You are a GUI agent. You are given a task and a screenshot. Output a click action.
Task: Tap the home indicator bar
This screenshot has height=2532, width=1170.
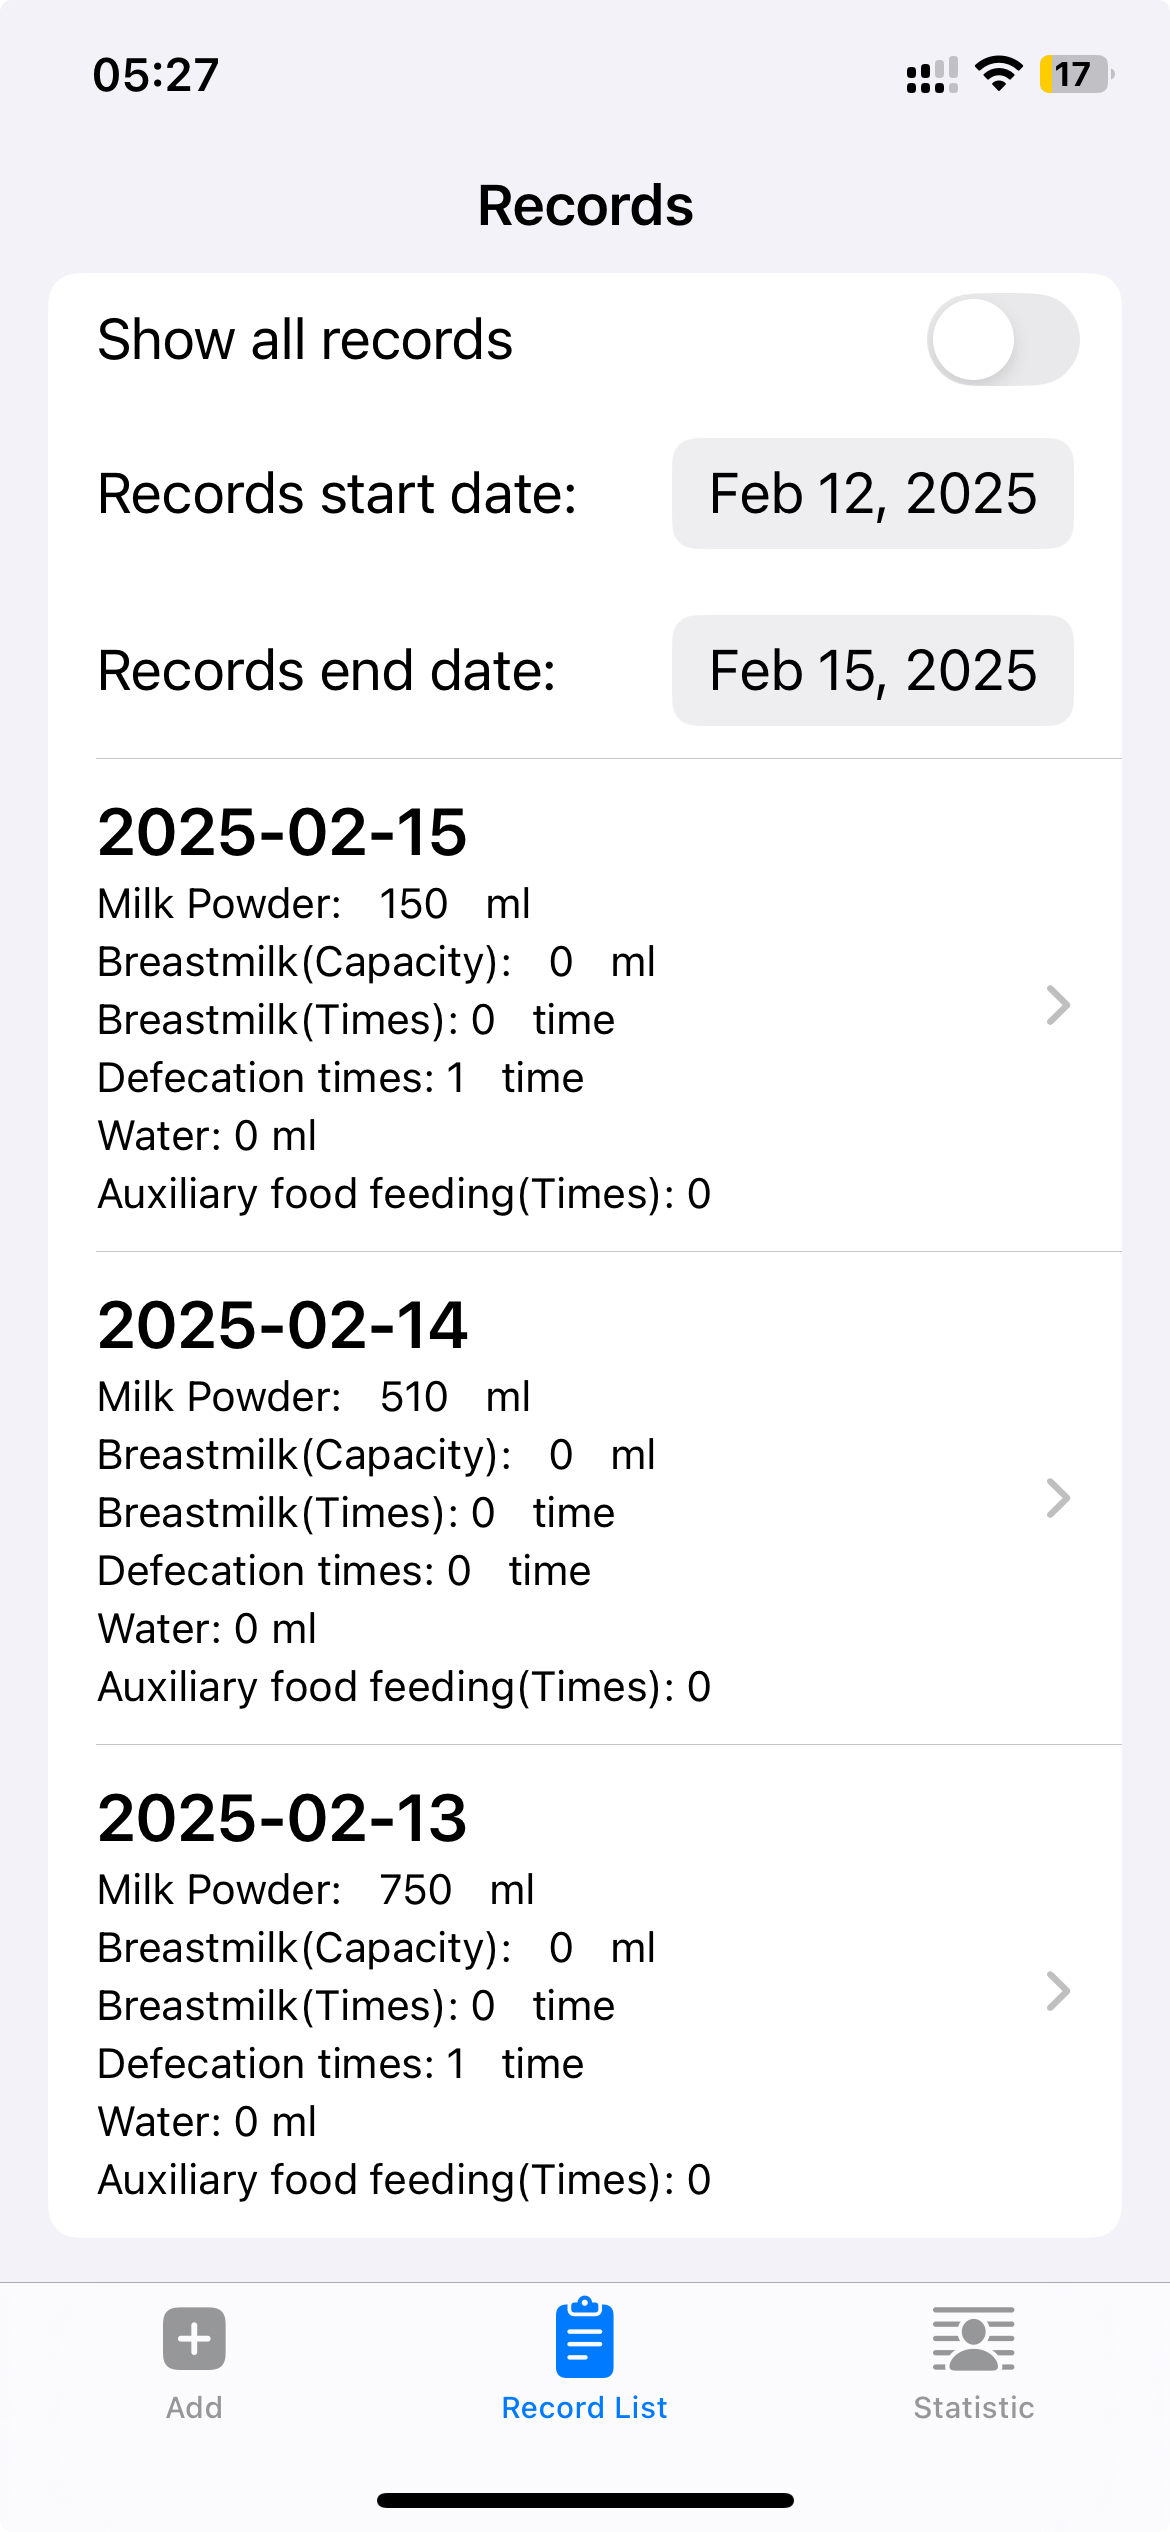pyautogui.click(x=585, y=2500)
